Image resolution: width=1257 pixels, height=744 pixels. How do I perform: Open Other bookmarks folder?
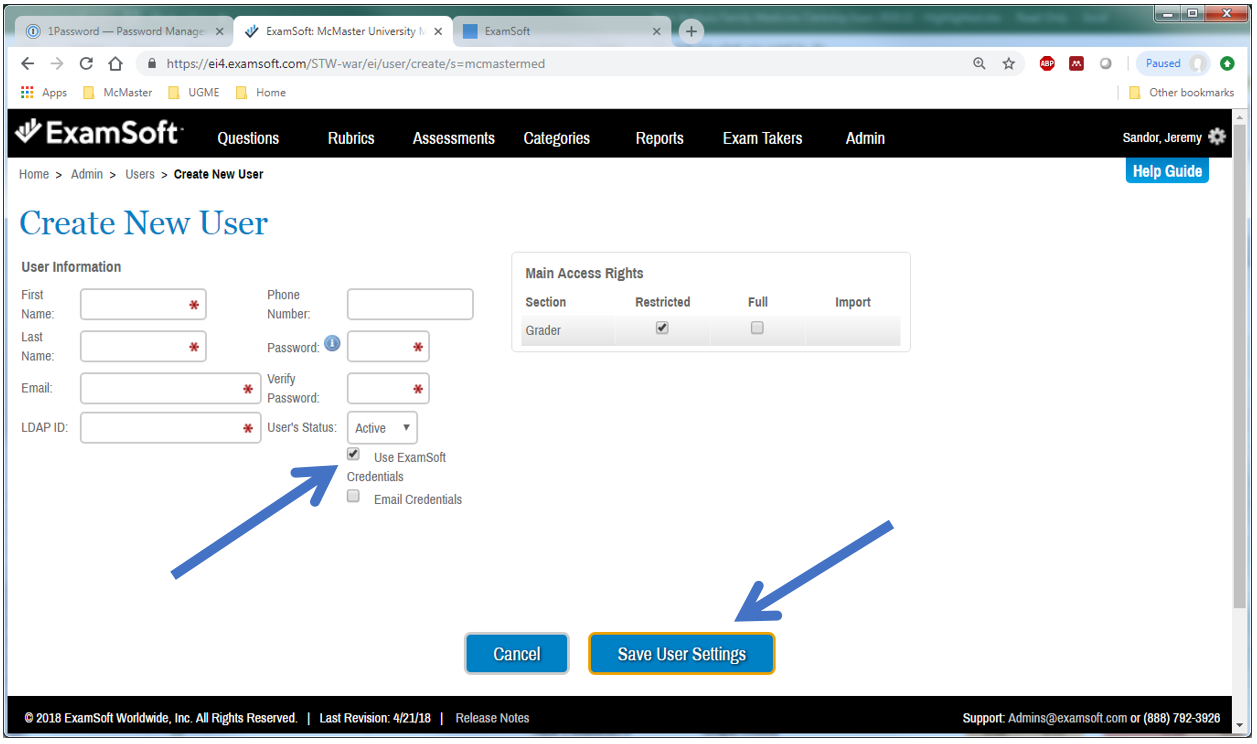1181,92
